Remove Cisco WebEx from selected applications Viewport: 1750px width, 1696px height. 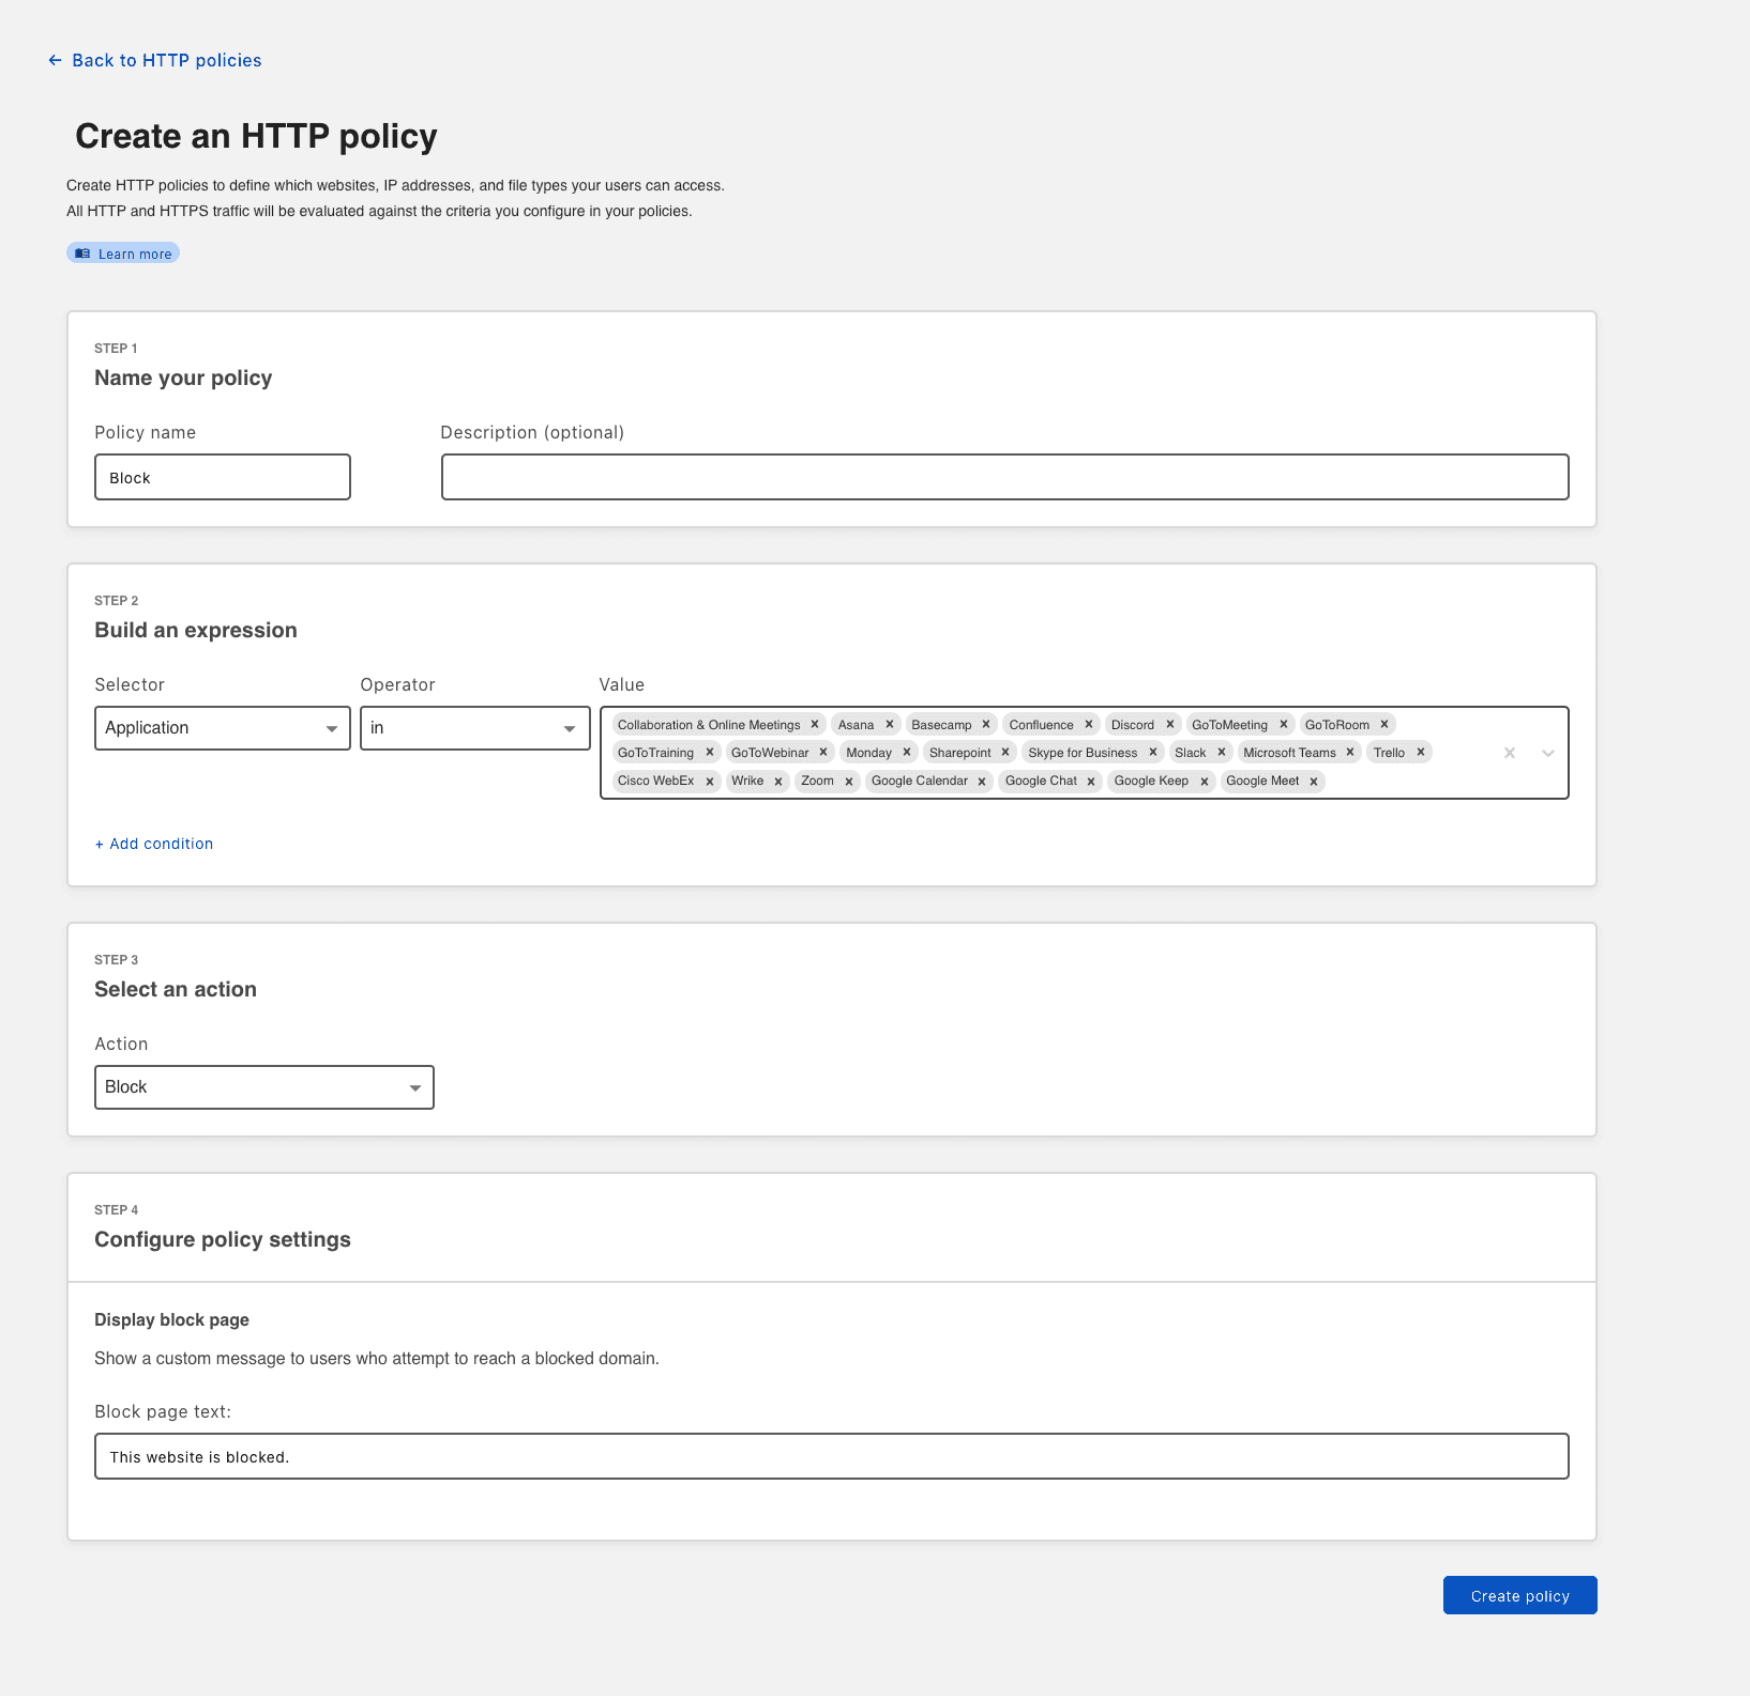[709, 781]
